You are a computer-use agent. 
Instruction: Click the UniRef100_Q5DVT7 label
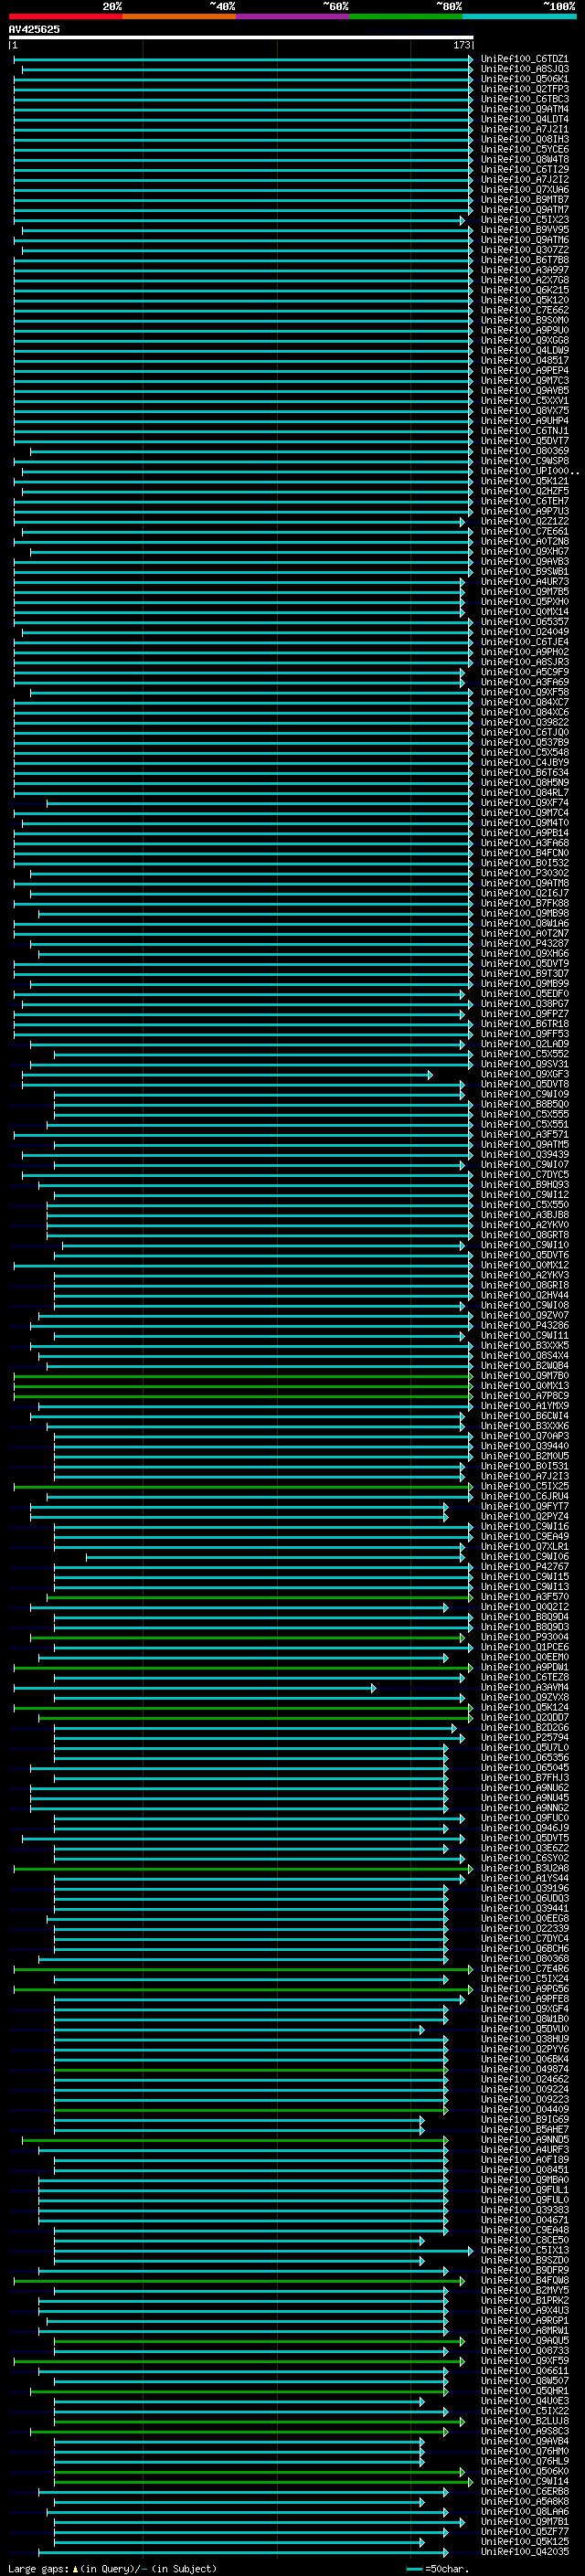tap(525, 441)
